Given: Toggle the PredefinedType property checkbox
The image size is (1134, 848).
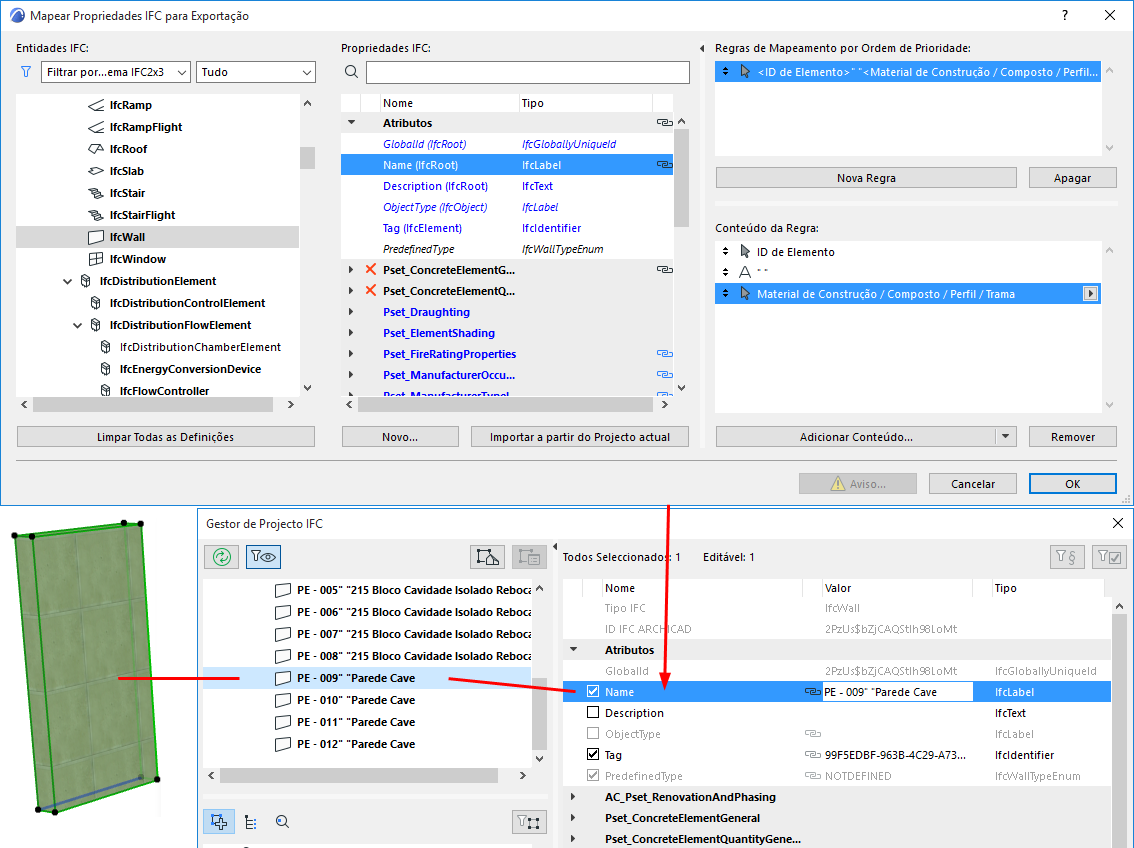Looking at the screenshot, I should click(593, 775).
